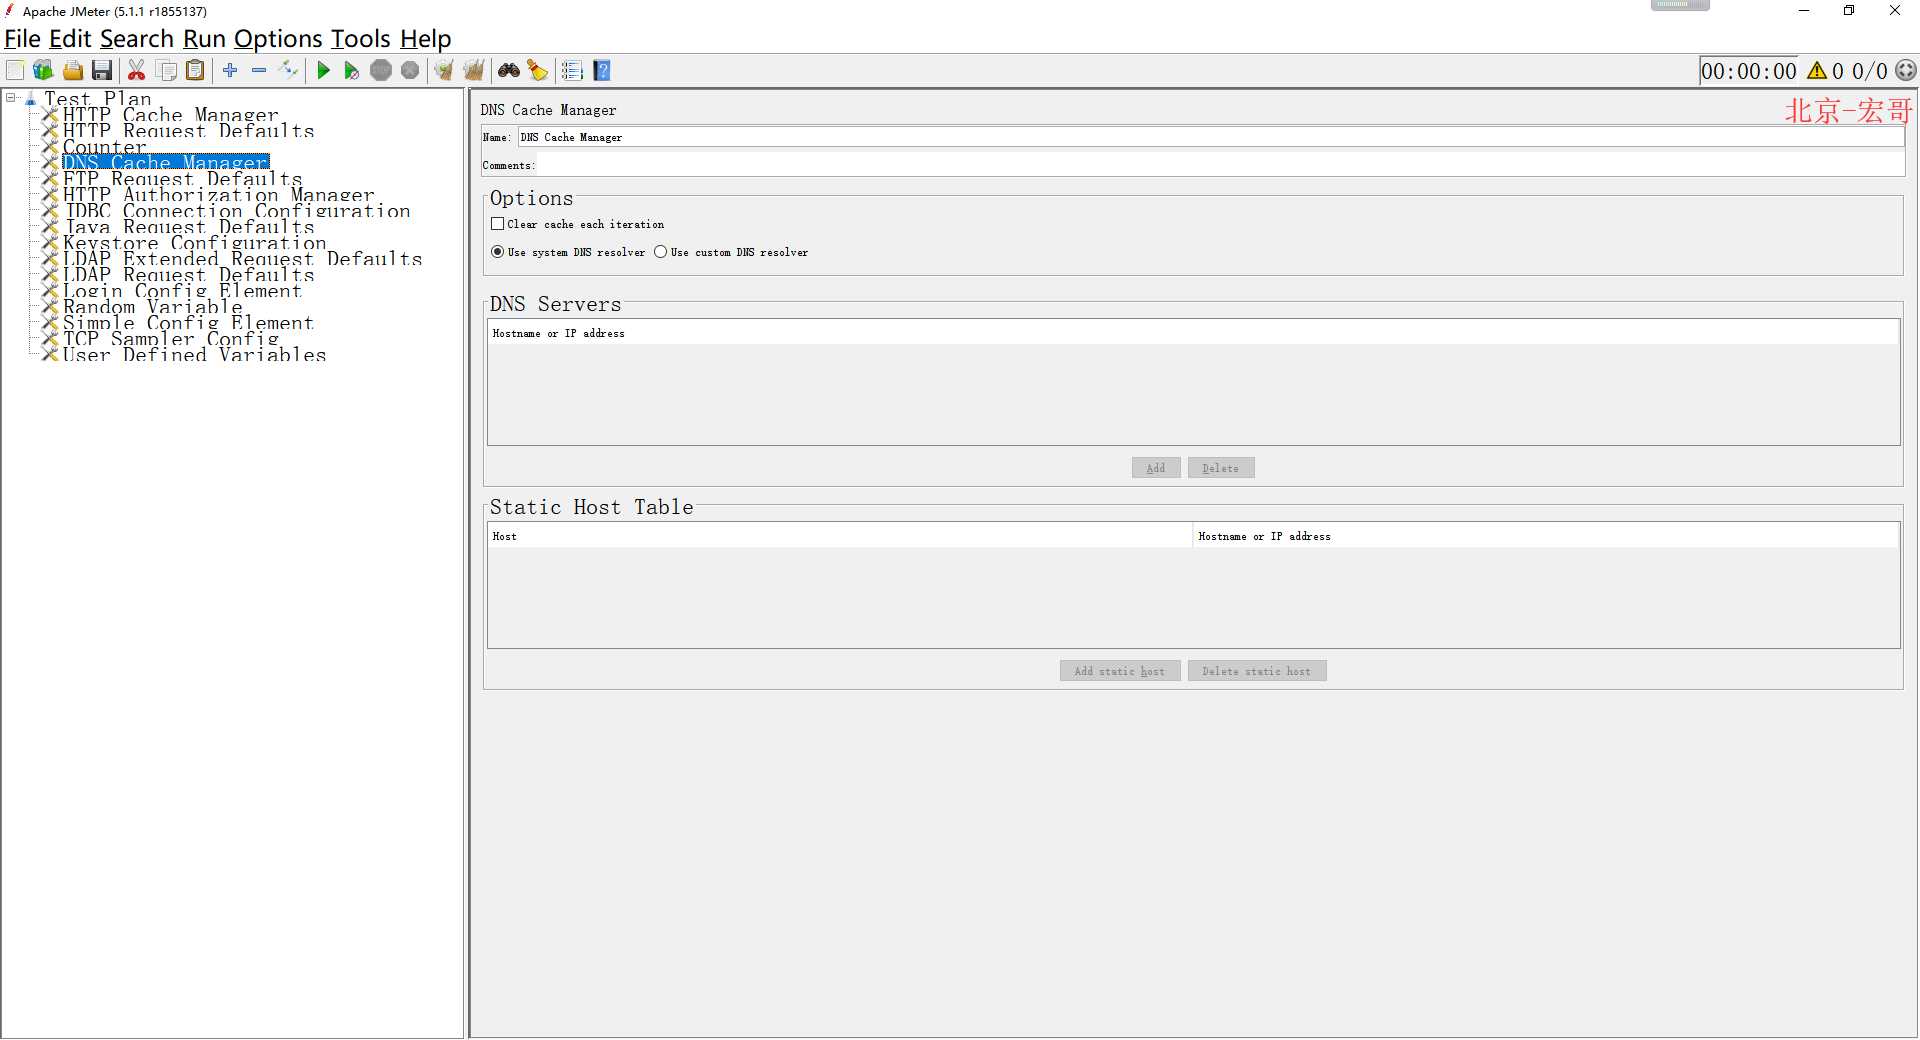Enable Clear cache each iteration checkbox
1920x1040 pixels.
(497, 224)
